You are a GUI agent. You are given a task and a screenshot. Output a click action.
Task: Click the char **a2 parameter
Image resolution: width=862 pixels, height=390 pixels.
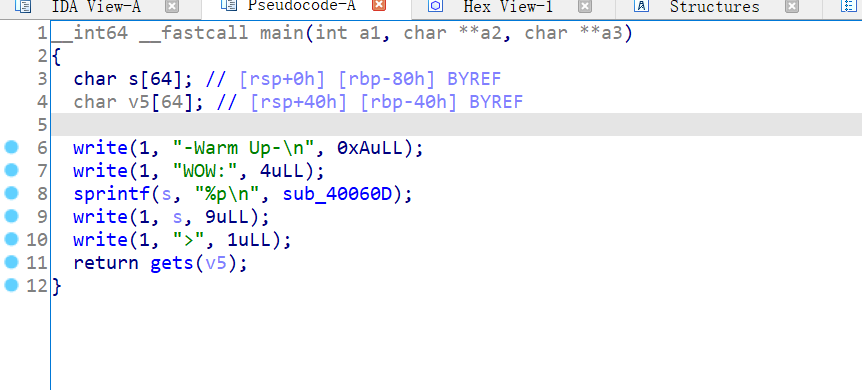click(x=452, y=34)
